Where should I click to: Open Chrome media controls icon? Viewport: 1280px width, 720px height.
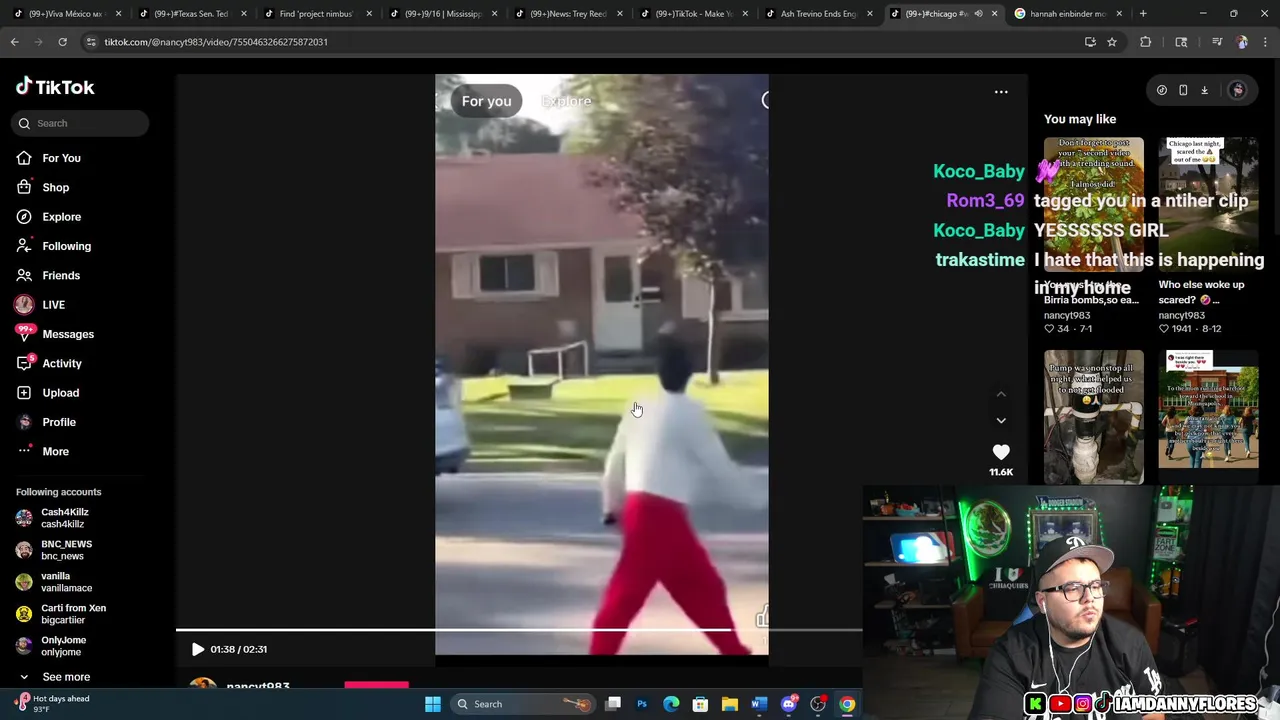coord(1217,42)
